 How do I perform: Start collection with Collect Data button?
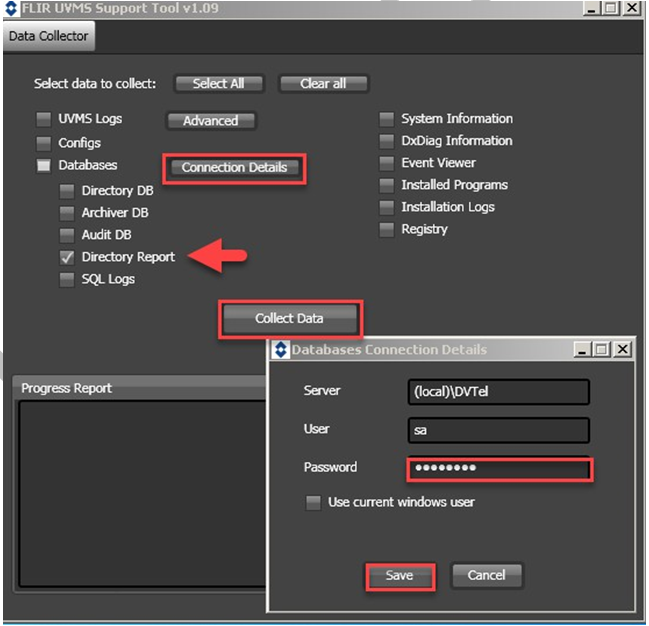tap(289, 319)
